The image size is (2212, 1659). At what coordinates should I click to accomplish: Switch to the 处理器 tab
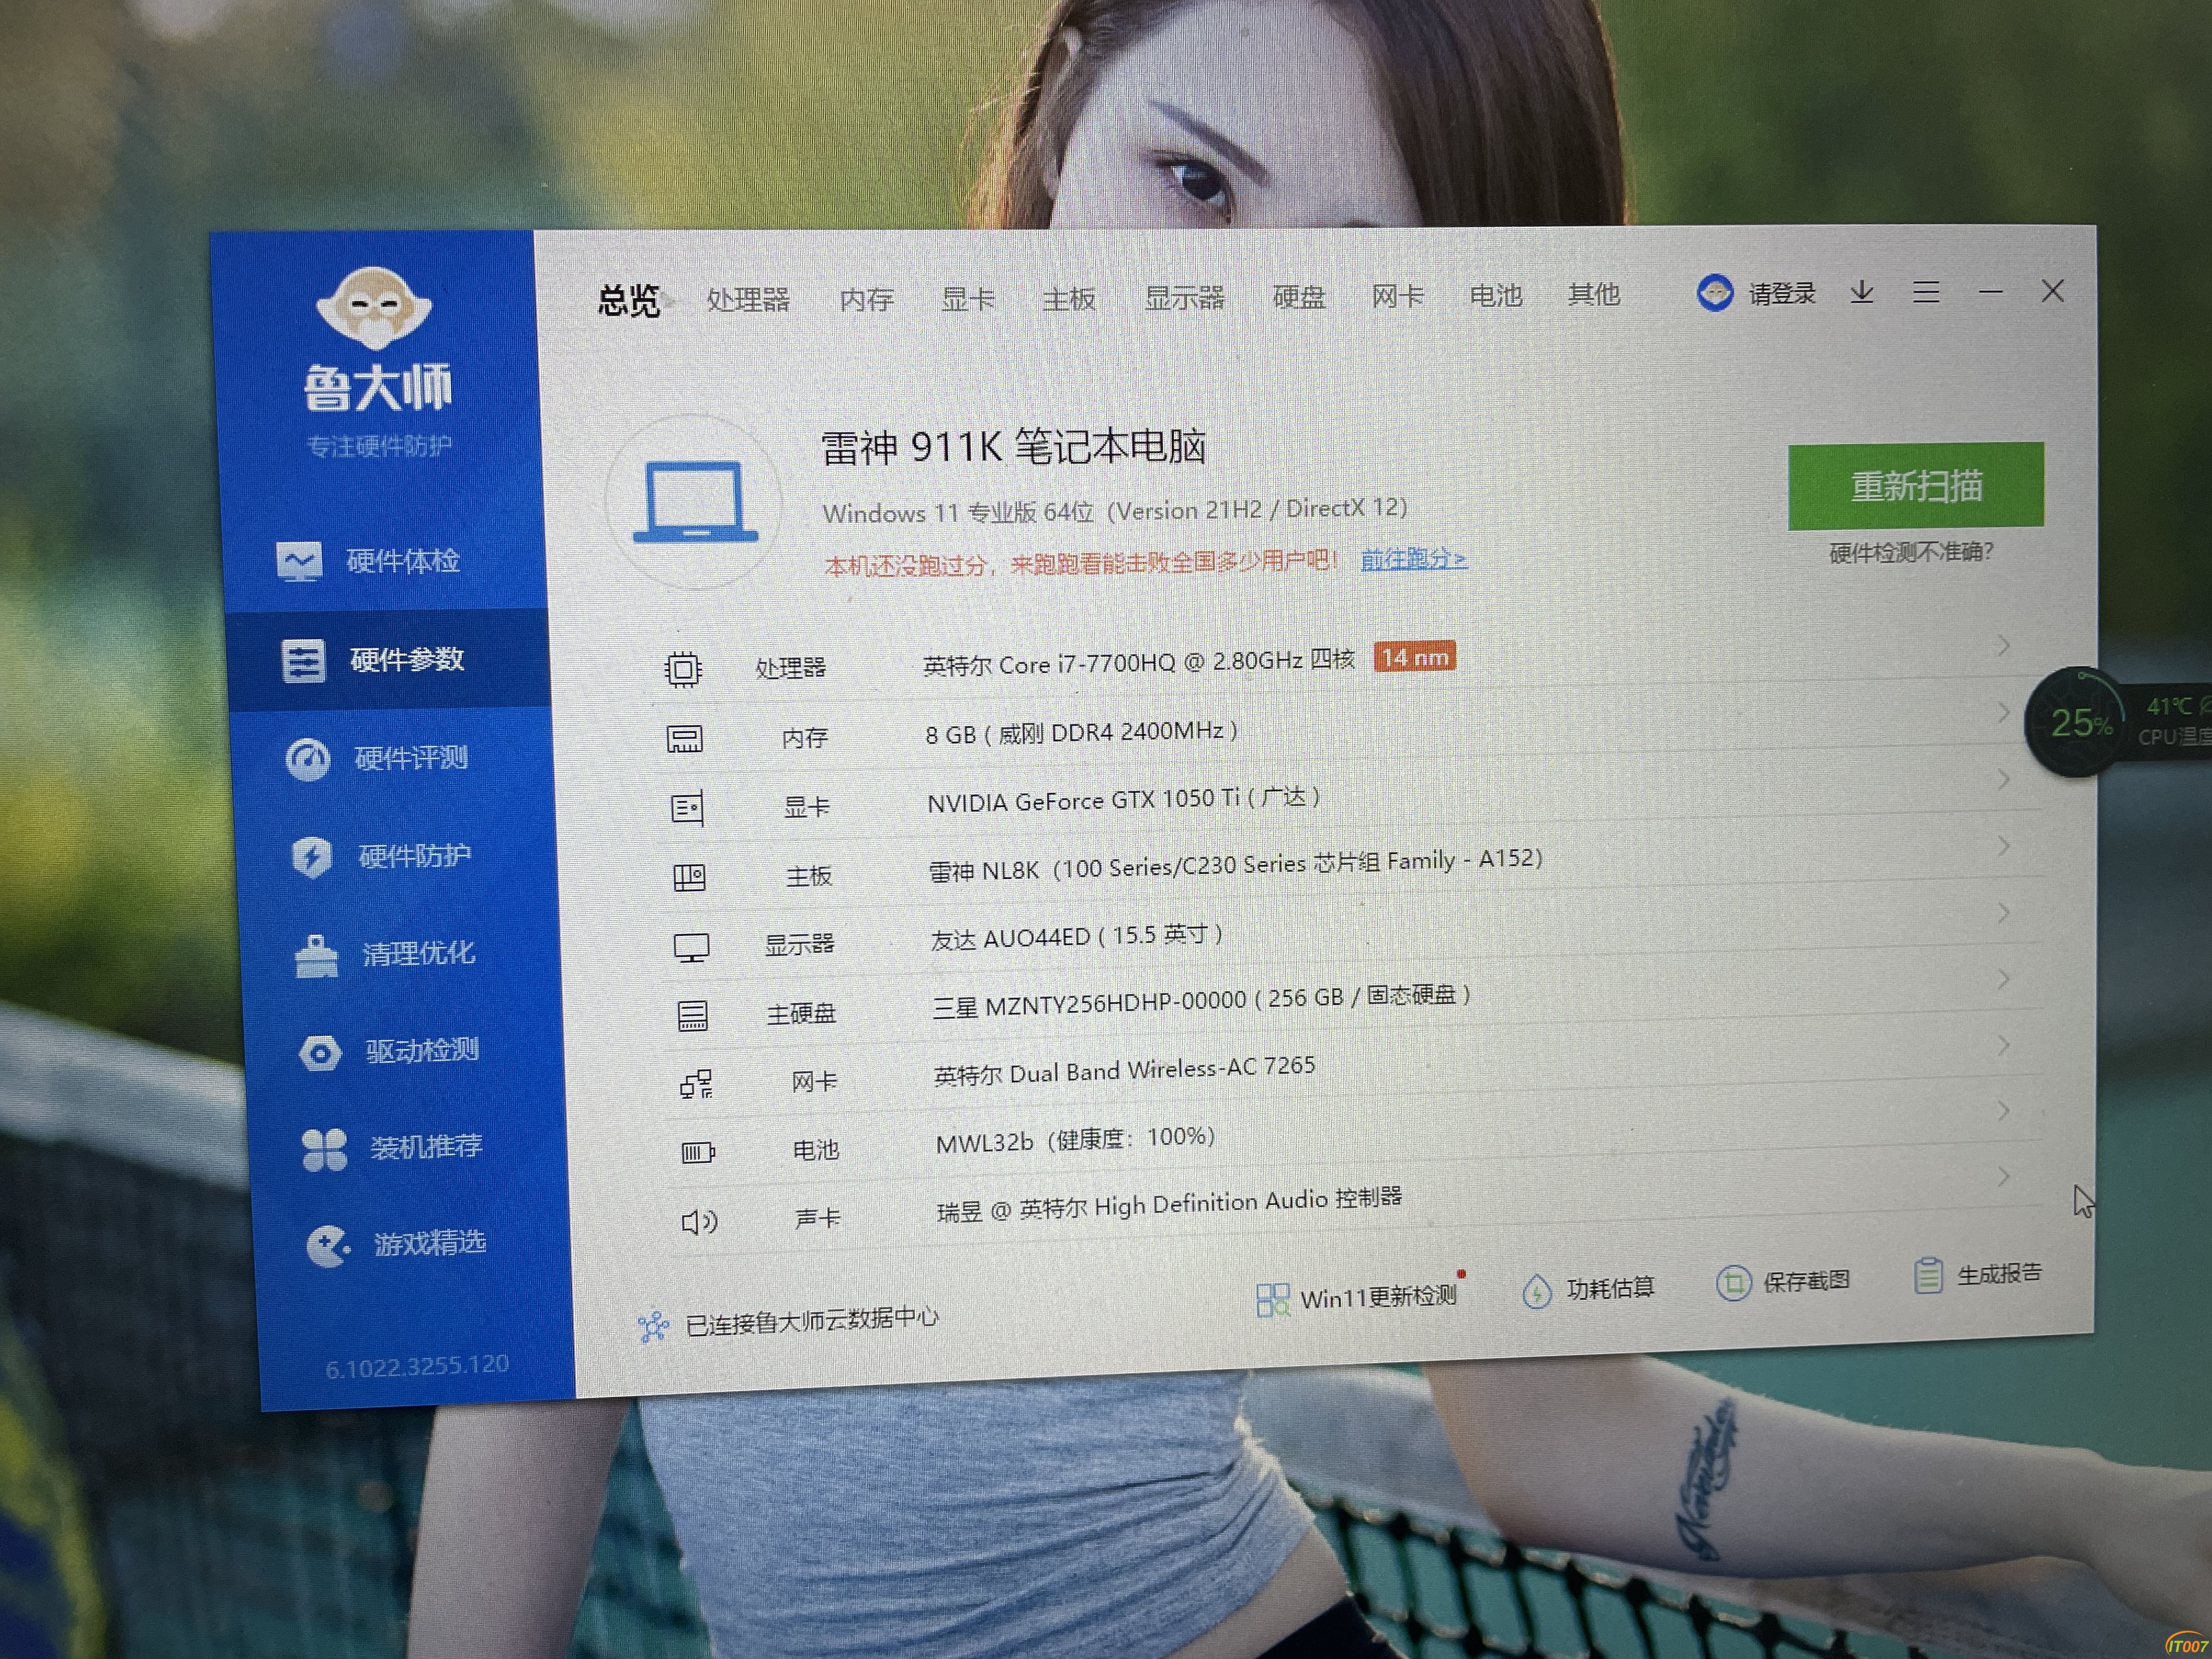click(x=748, y=299)
